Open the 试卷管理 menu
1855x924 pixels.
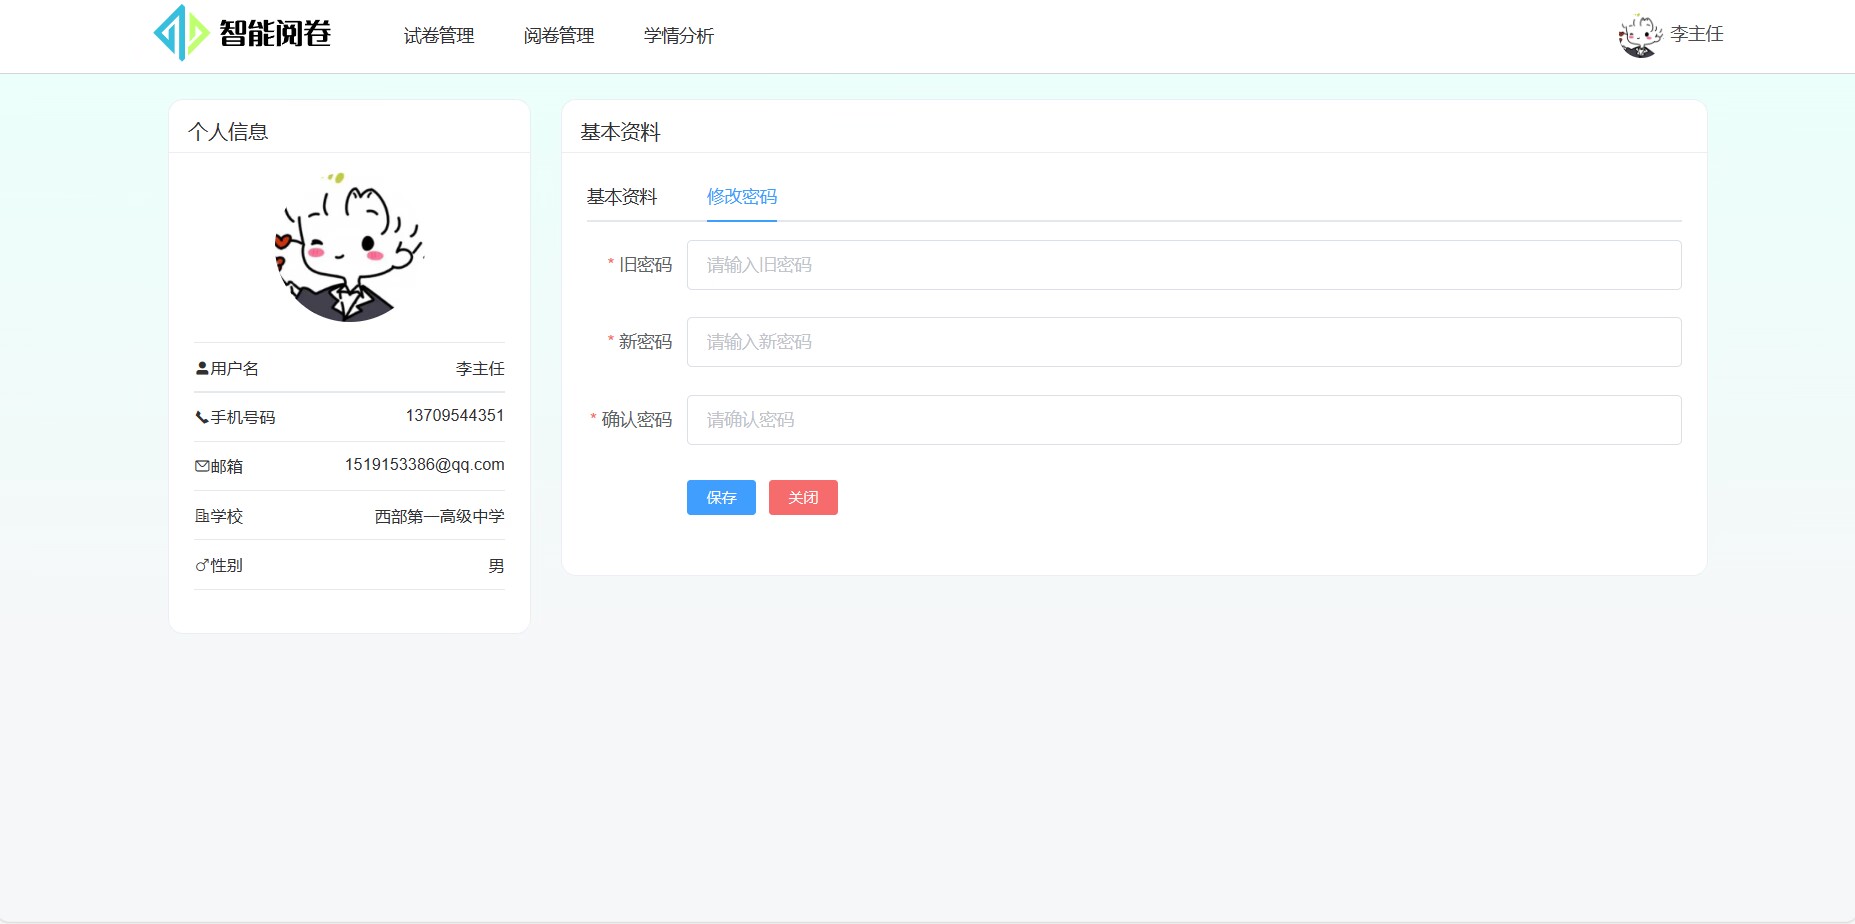click(x=438, y=36)
